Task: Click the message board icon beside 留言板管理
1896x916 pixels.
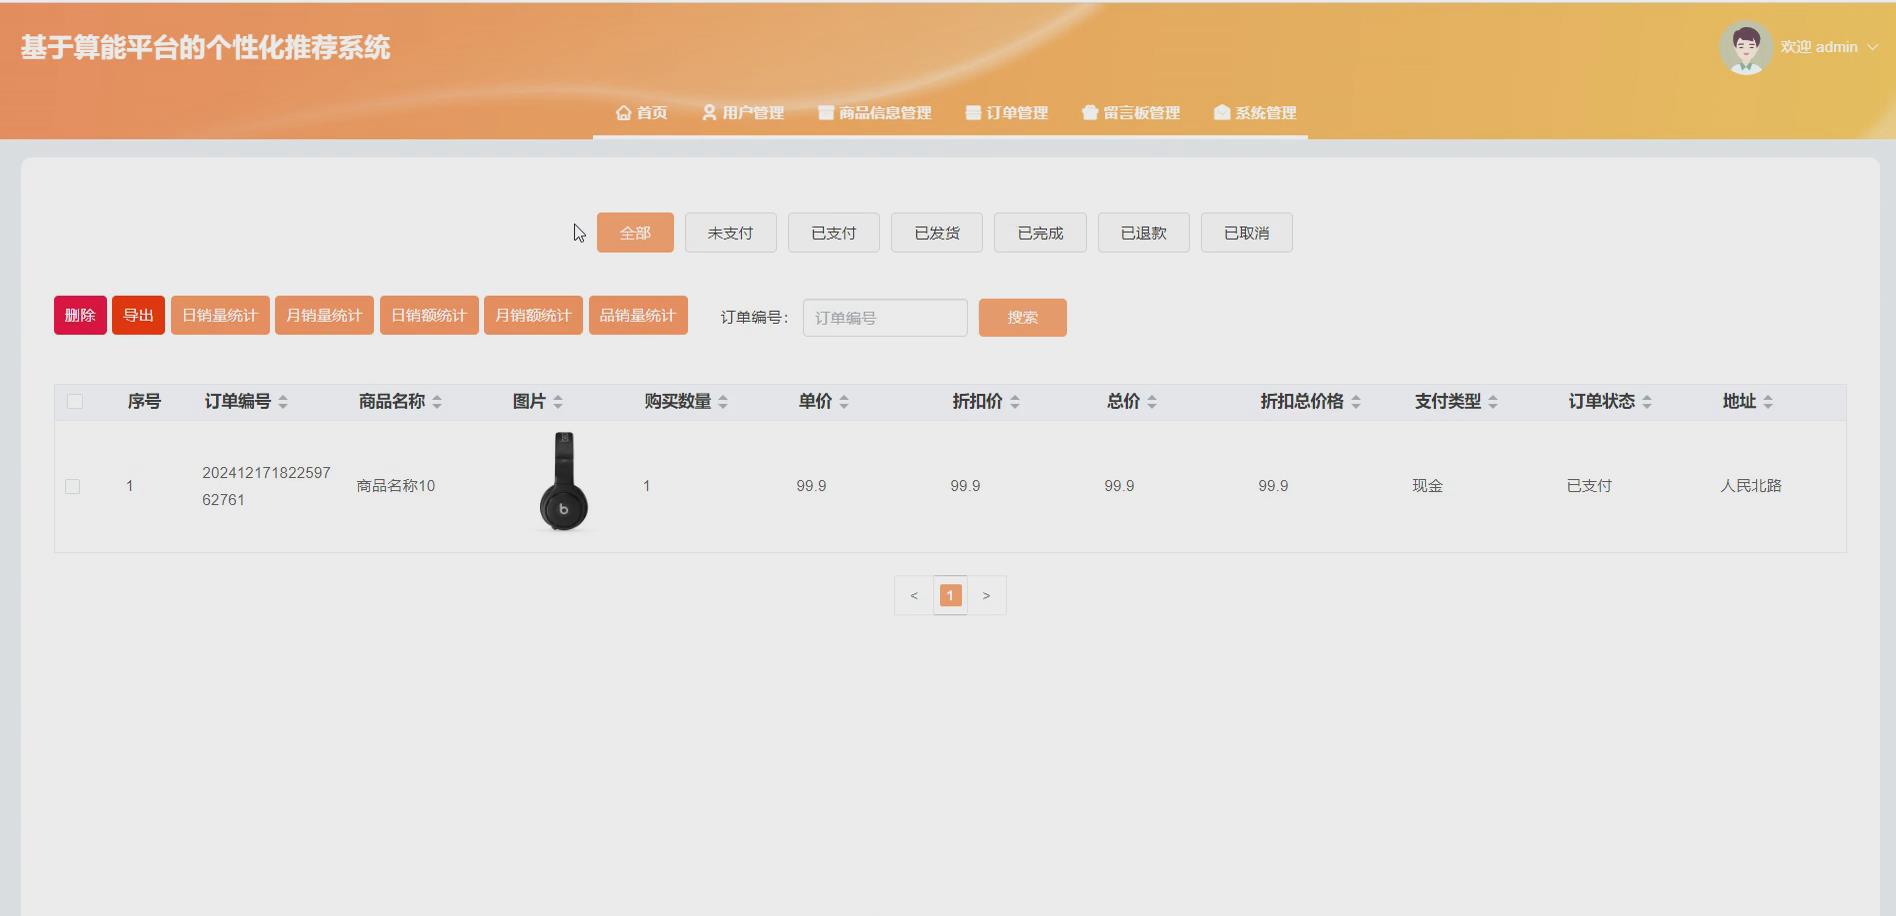Action: point(1089,112)
